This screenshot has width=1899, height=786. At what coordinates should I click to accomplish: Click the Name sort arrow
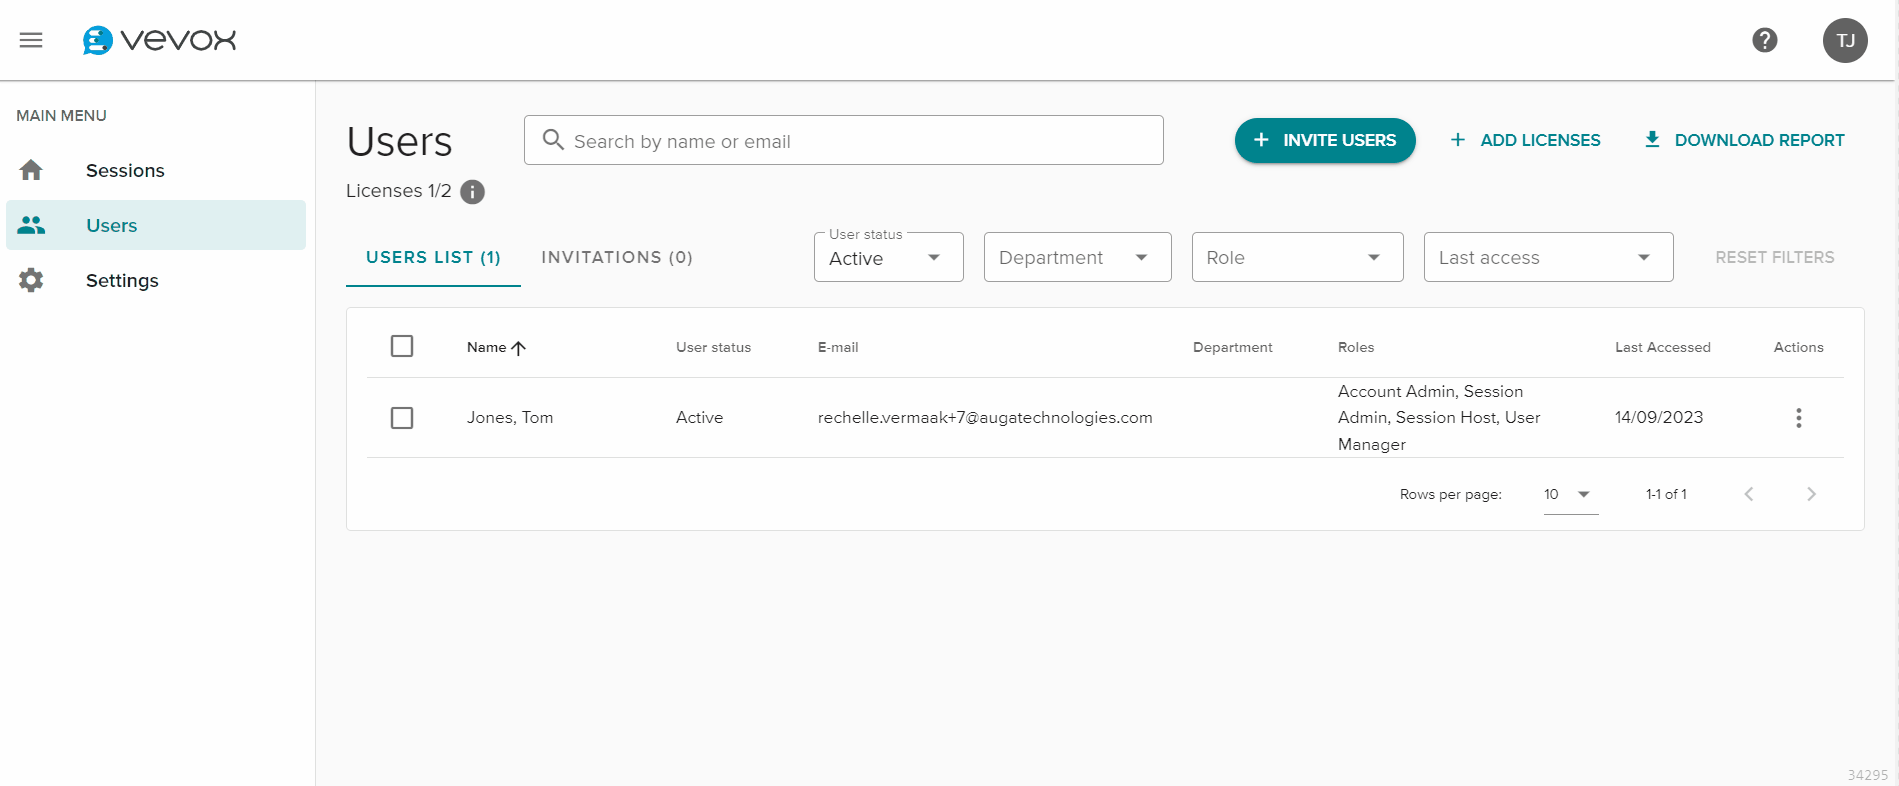pyautogui.click(x=518, y=348)
